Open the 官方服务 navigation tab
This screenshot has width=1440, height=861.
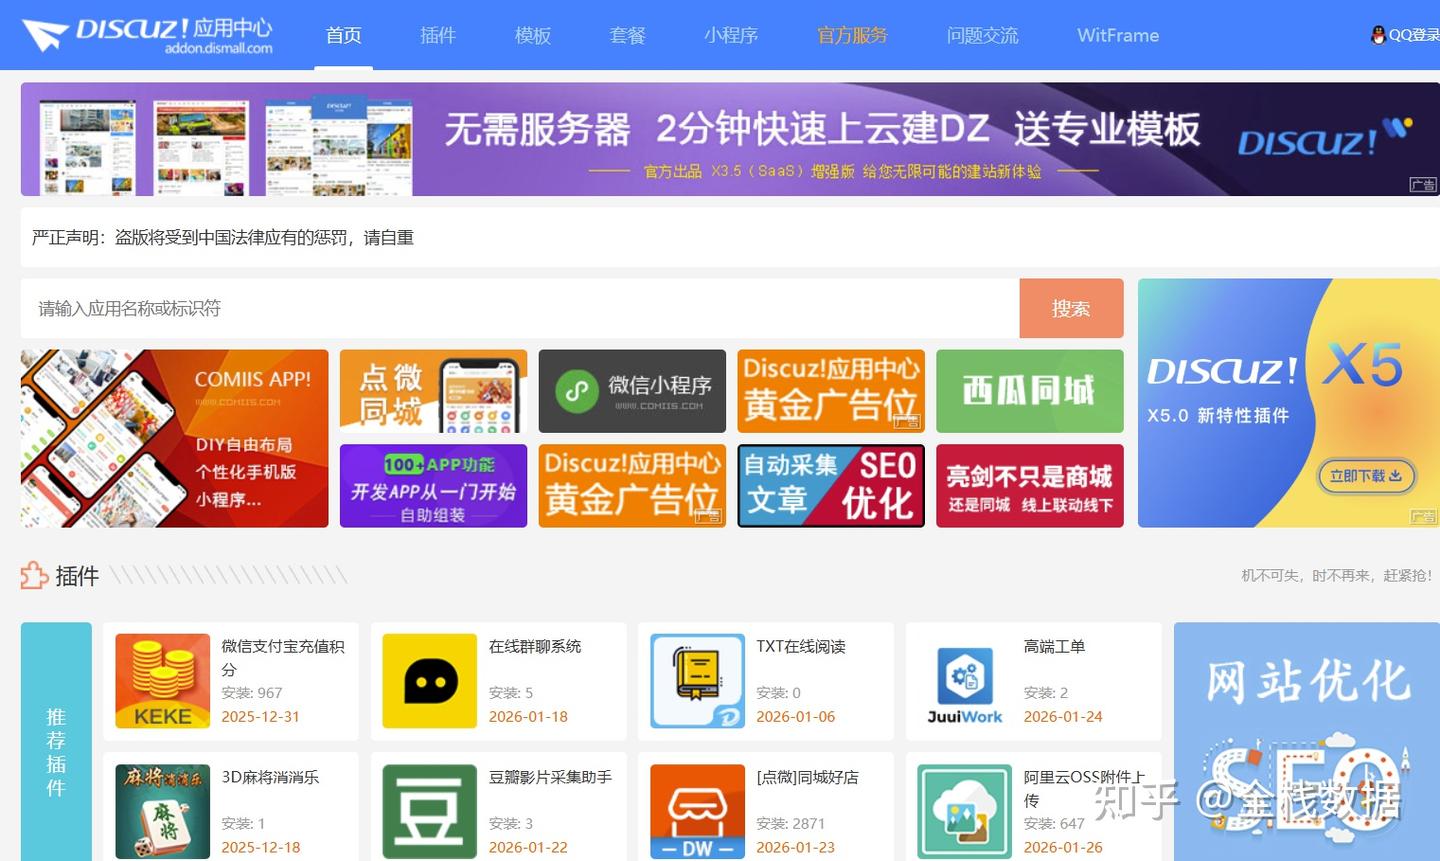[x=852, y=35]
